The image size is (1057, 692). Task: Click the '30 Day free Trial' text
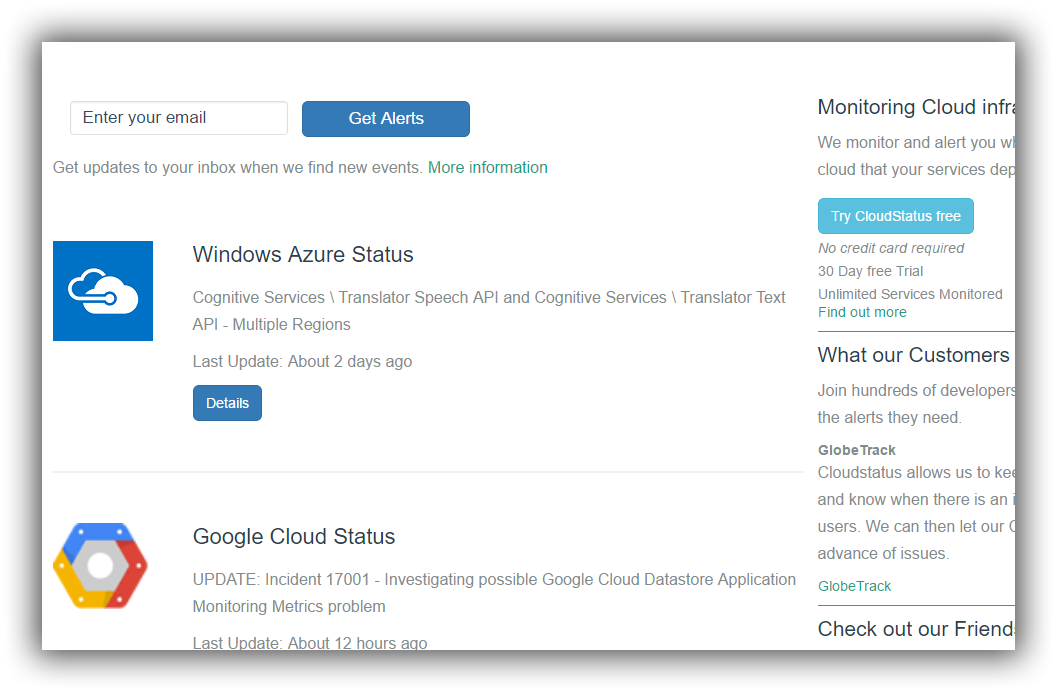point(870,271)
